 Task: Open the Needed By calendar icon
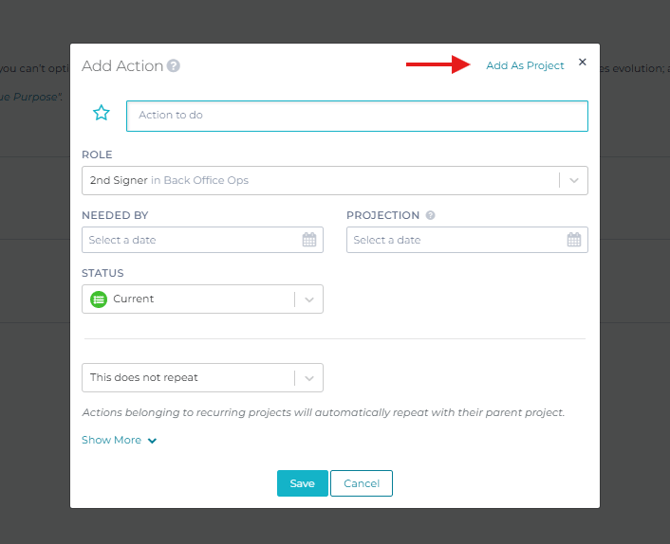[309, 240]
